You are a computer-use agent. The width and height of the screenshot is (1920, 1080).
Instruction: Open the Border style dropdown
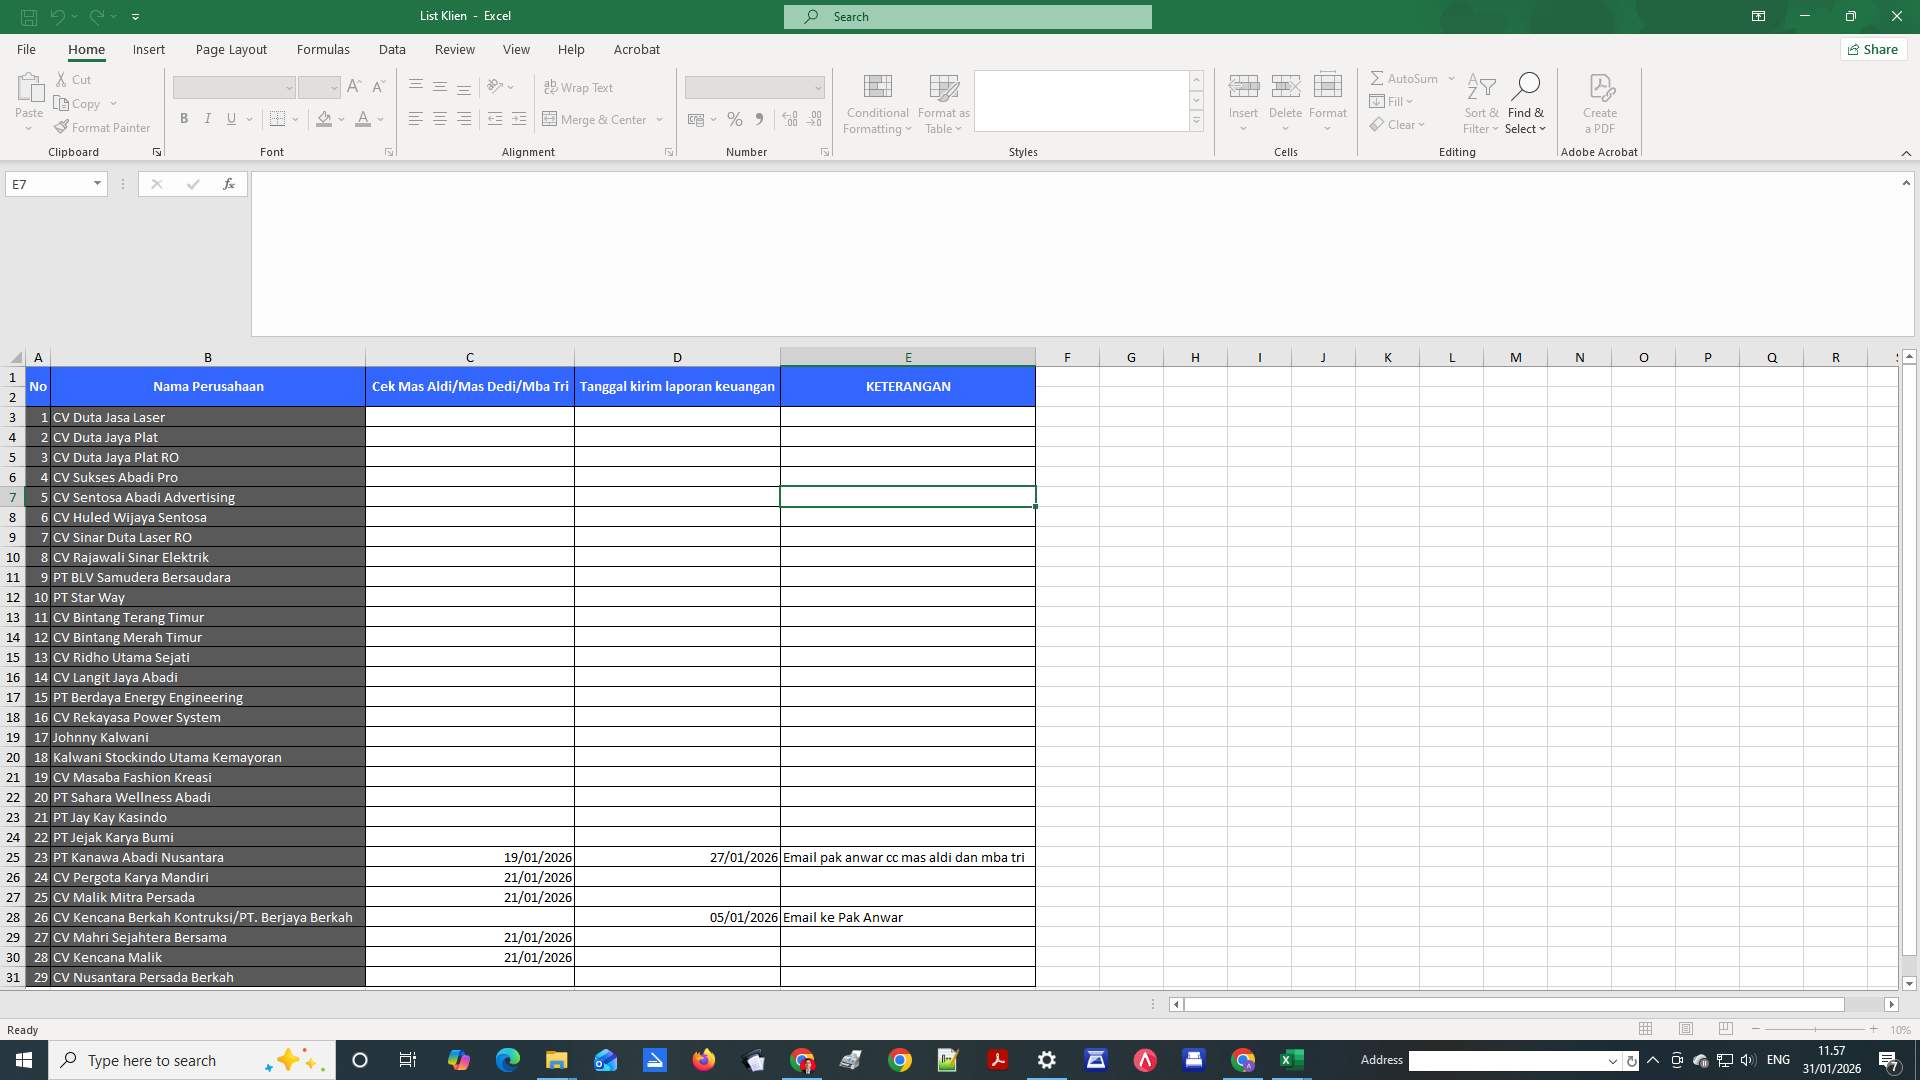tap(295, 118)
